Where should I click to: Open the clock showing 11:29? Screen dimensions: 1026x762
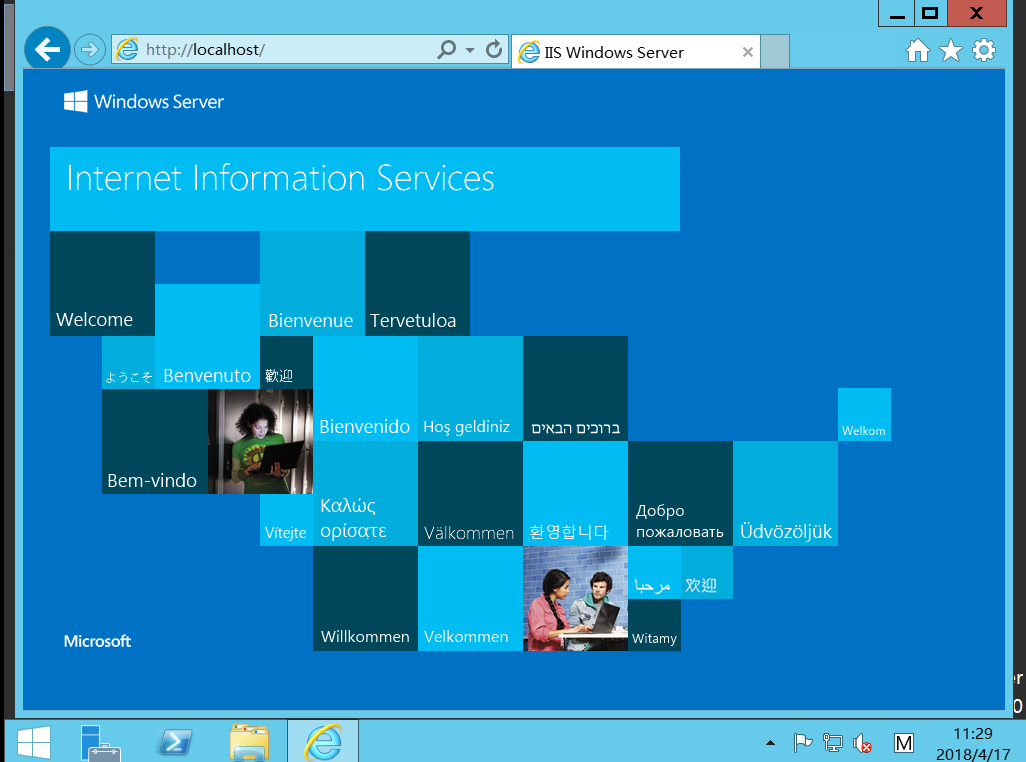click(x=973, y=743)
